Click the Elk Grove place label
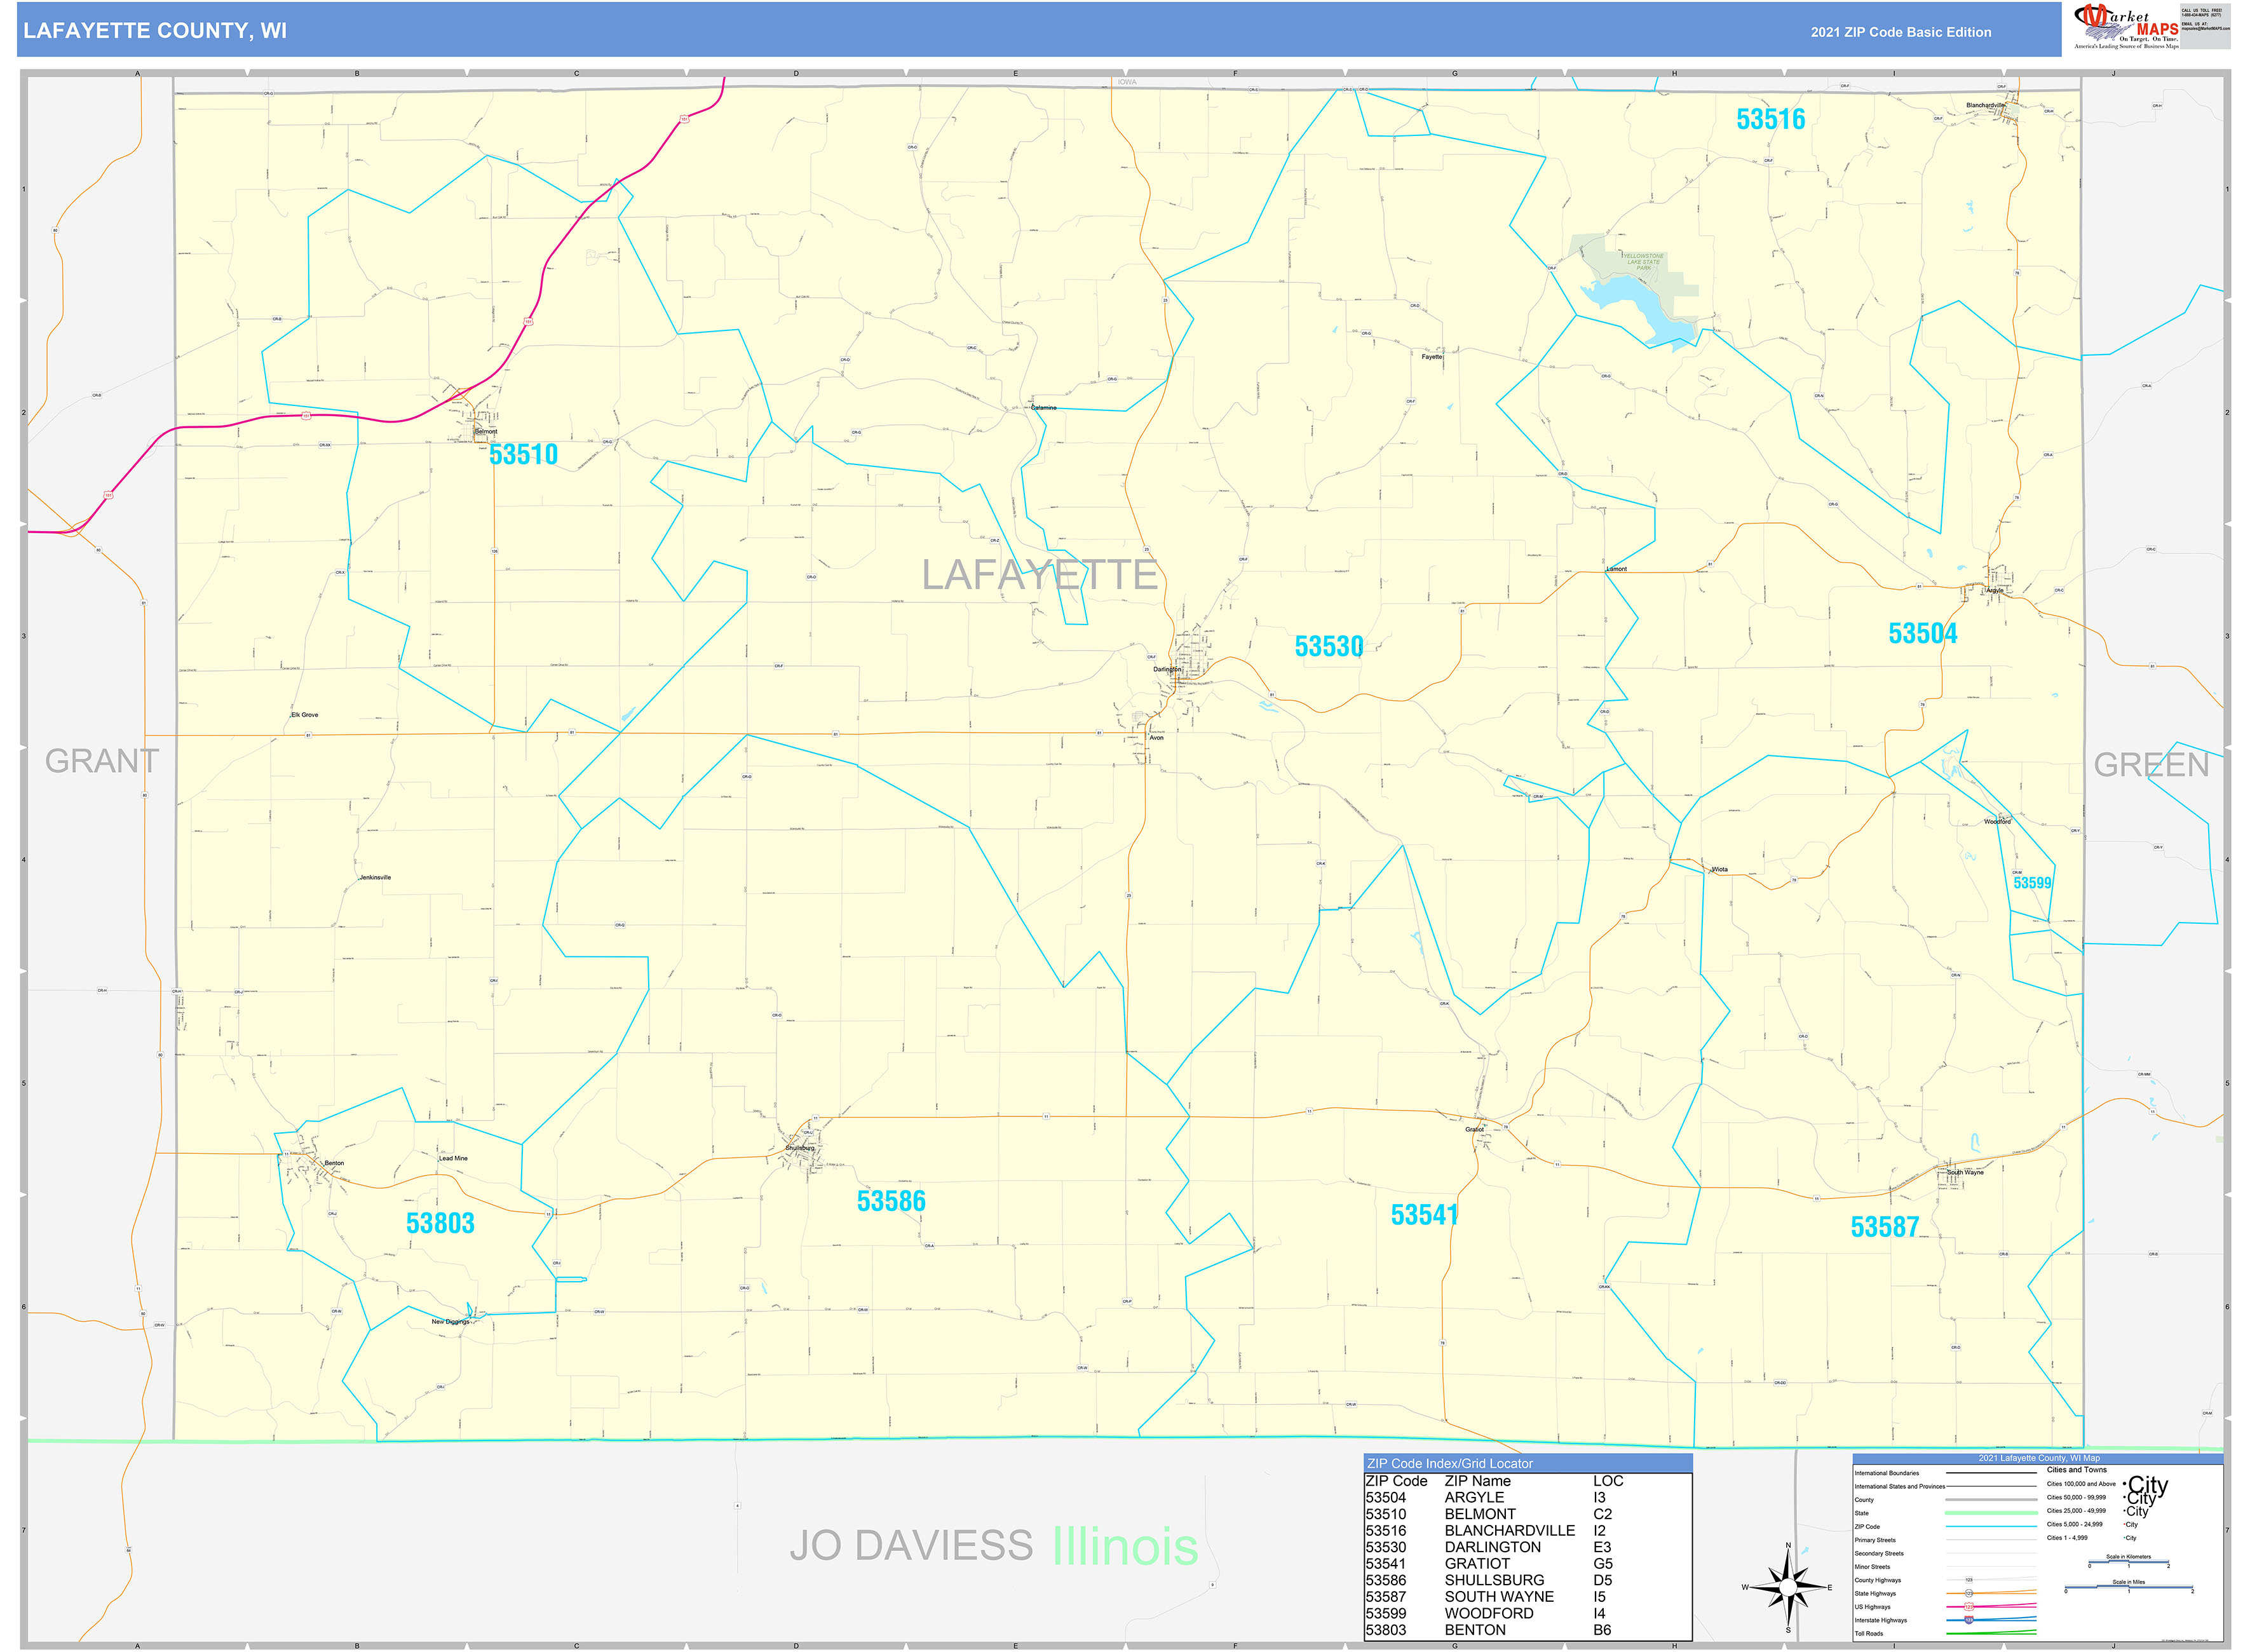Screen dimensions: 2250x1652 (305, 715)
